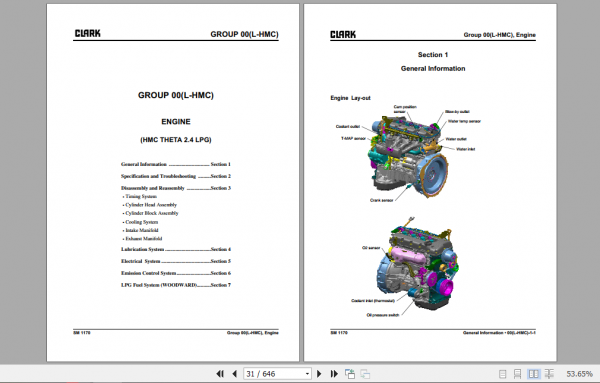Select two-page continuous layout

click(549, 374)
